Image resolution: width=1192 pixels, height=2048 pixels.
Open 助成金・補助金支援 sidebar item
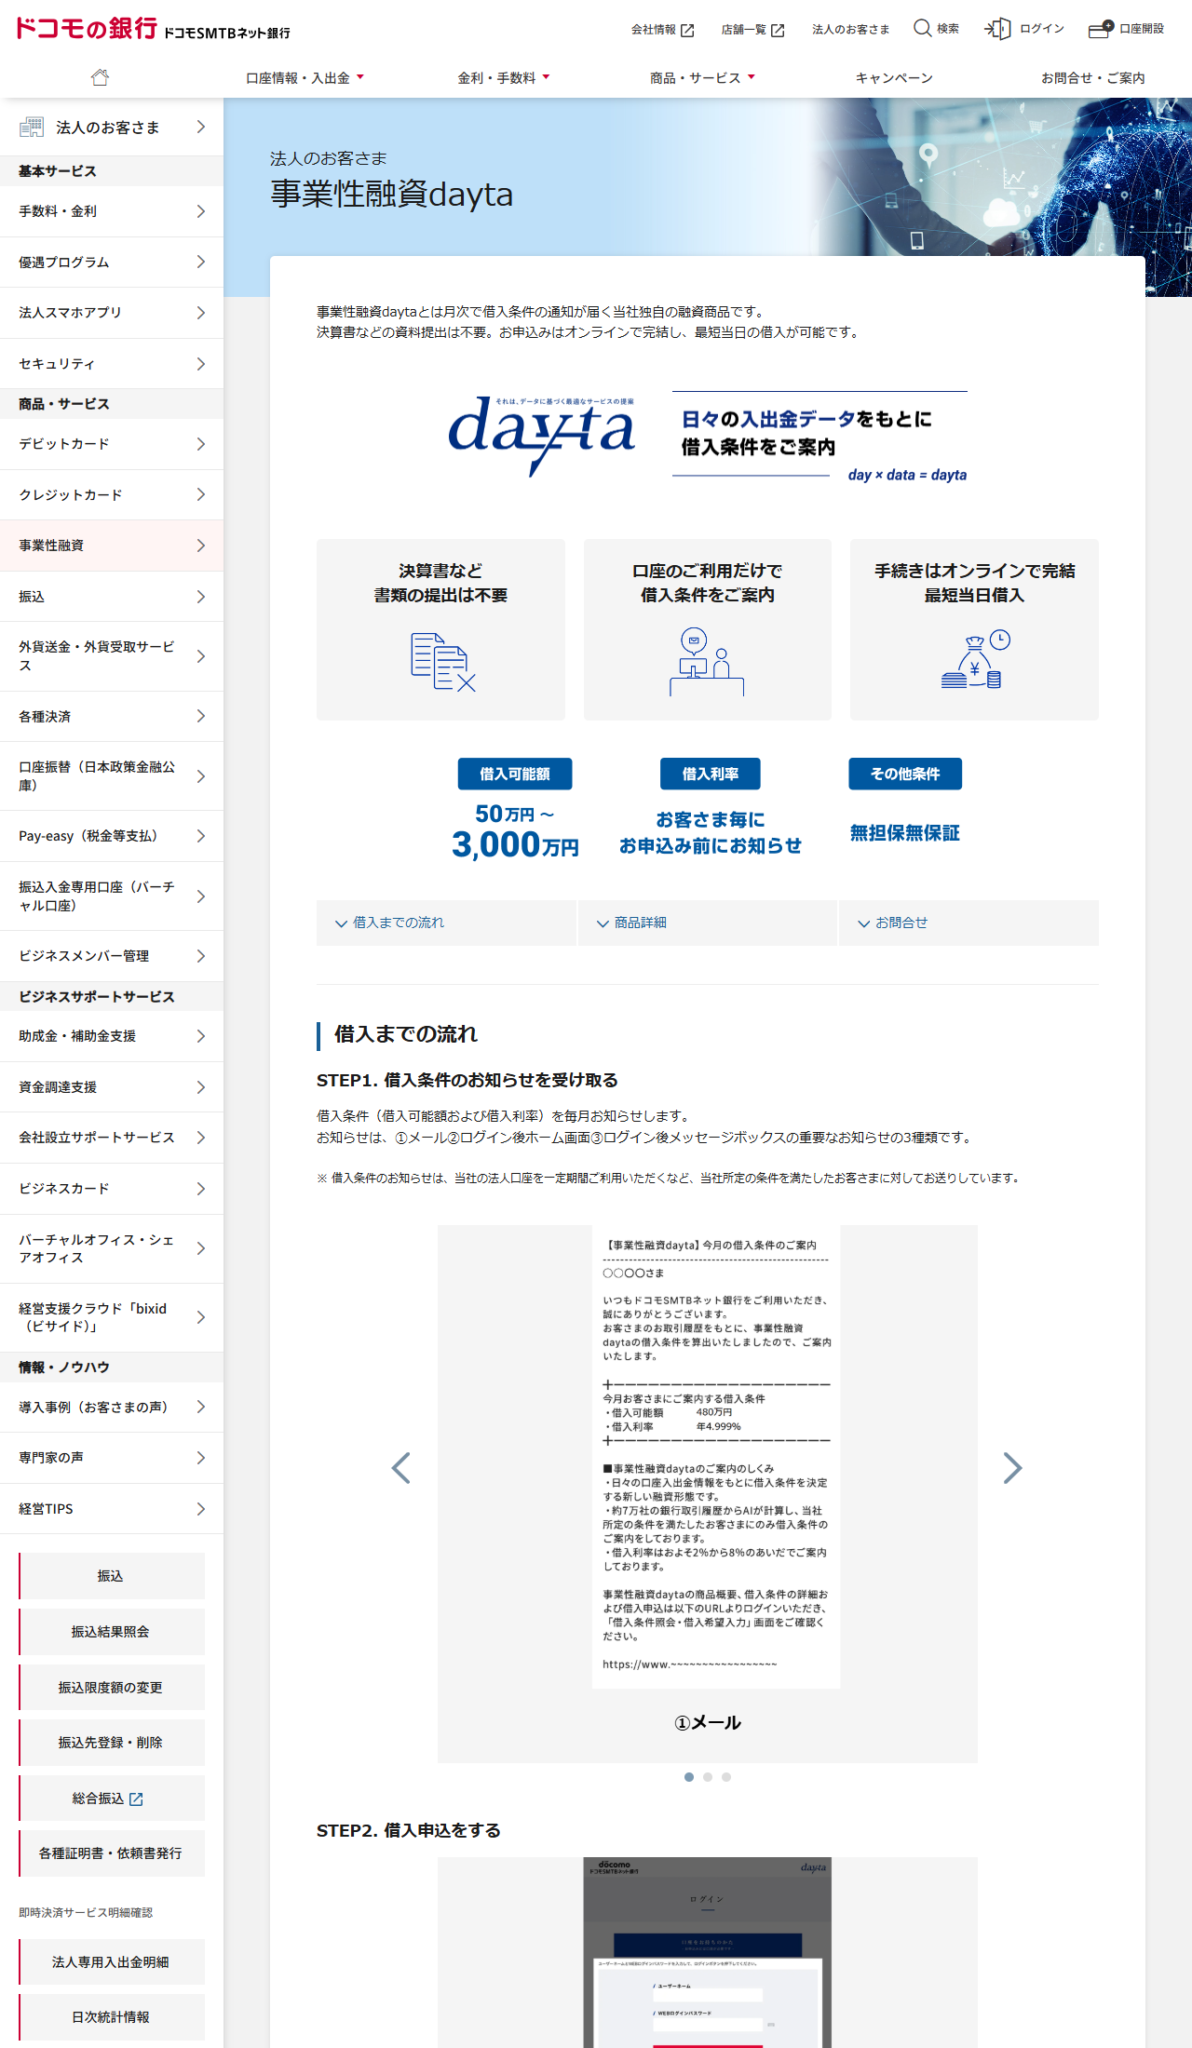click(x=112, y=1037)
